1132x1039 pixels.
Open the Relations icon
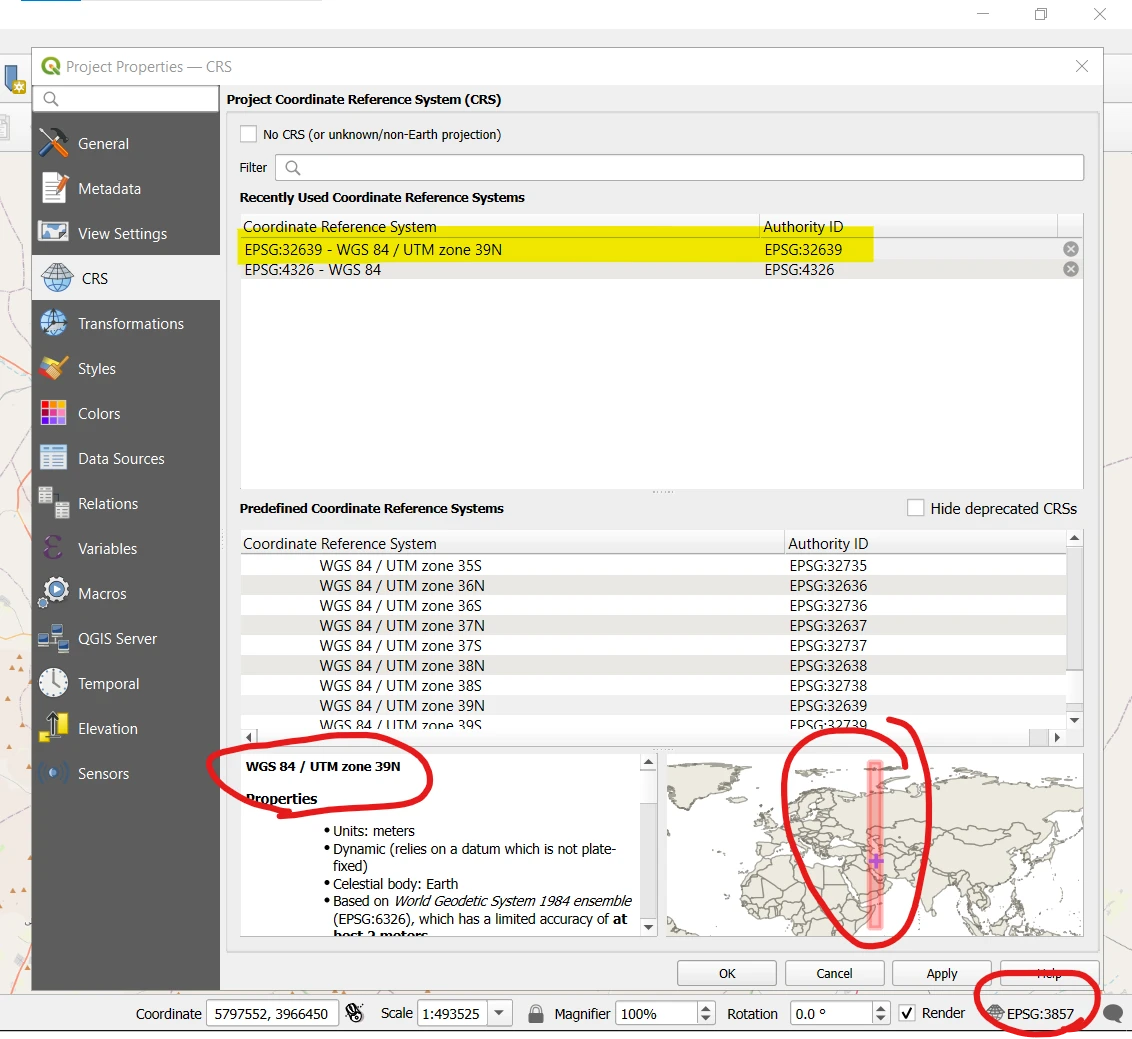(x=53, y=503)
